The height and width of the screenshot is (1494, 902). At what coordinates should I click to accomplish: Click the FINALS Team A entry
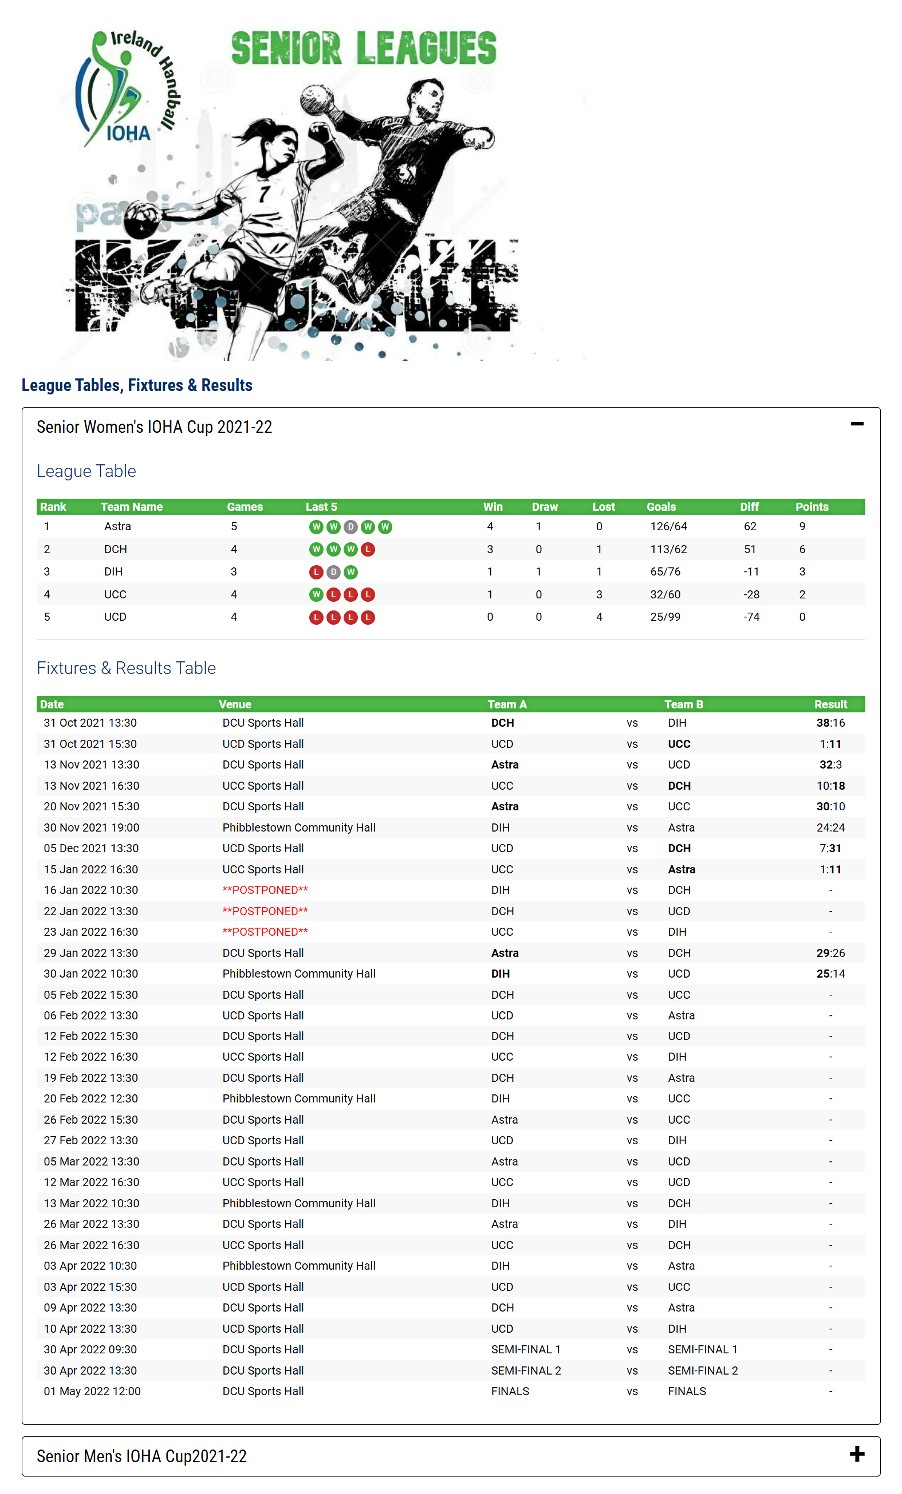click(510, 1391)
